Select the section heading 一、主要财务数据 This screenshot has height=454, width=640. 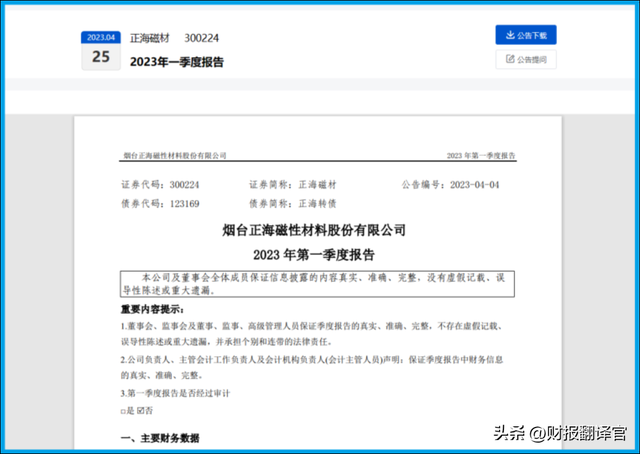coord(160,438)
